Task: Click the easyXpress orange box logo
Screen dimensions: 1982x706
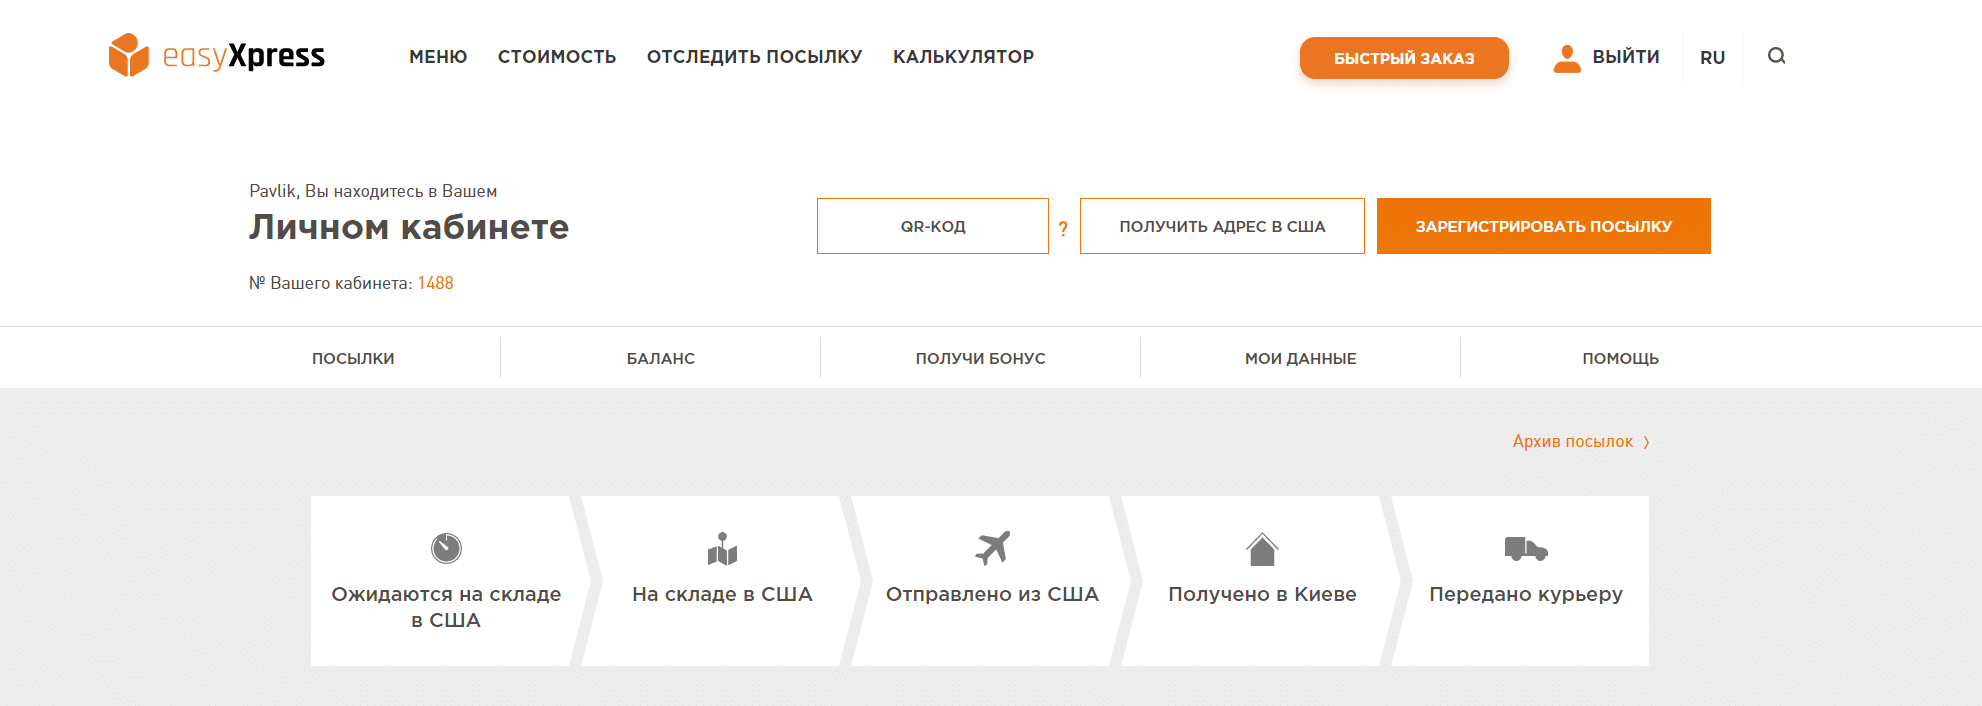Action: point(129,55)
